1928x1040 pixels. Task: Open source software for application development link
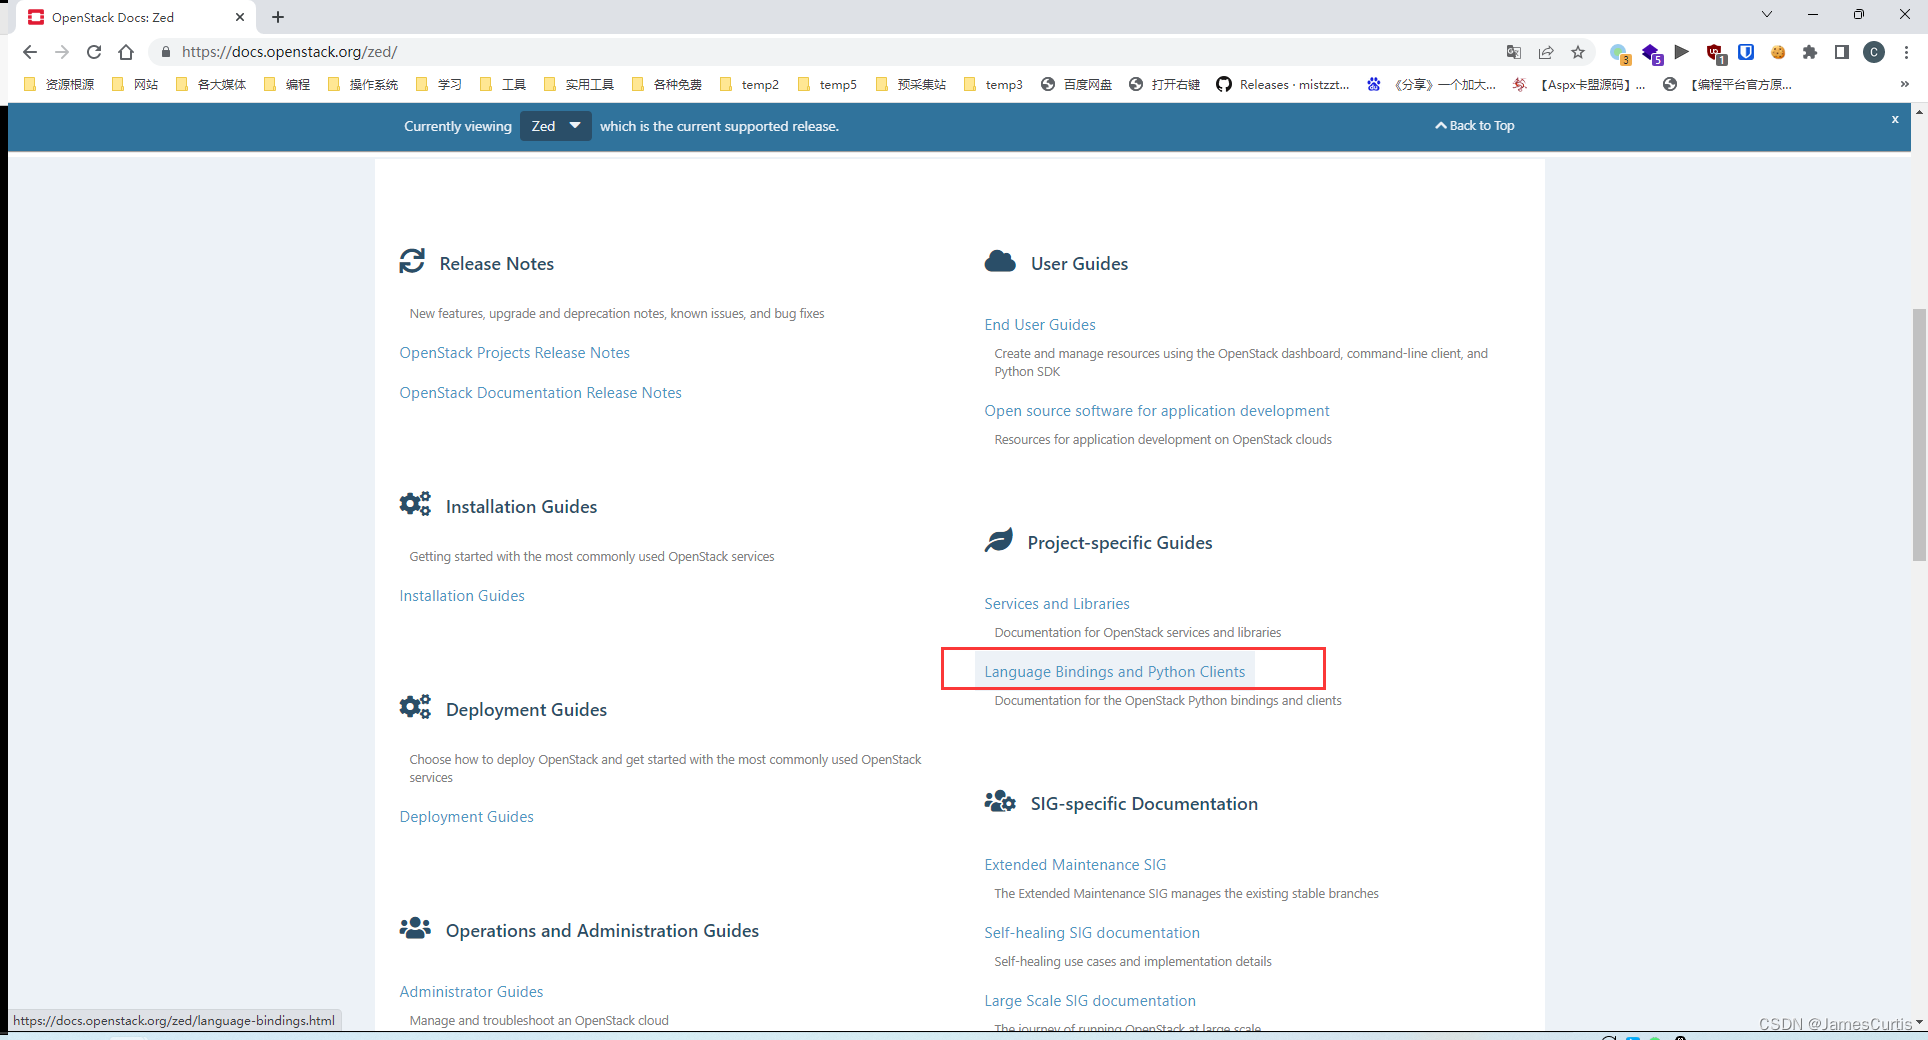point(1157,411)
